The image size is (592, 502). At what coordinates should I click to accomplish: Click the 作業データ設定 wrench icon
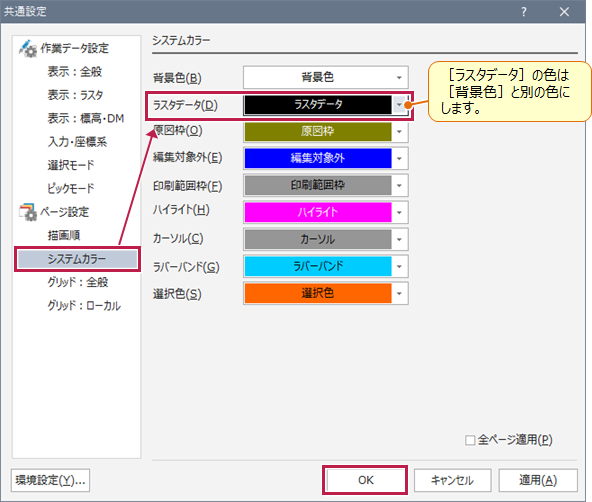[x=28, y=48]
